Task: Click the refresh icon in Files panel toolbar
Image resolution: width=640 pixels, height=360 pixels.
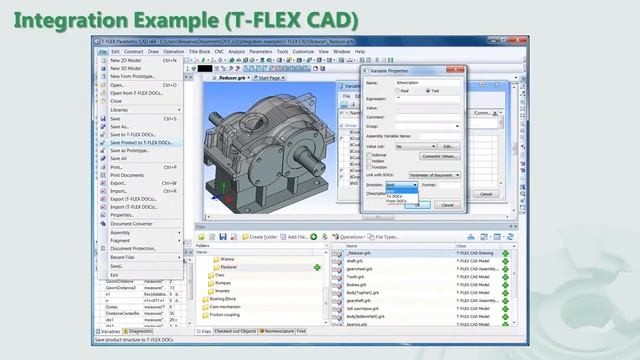Action: (x=510, y=237)
